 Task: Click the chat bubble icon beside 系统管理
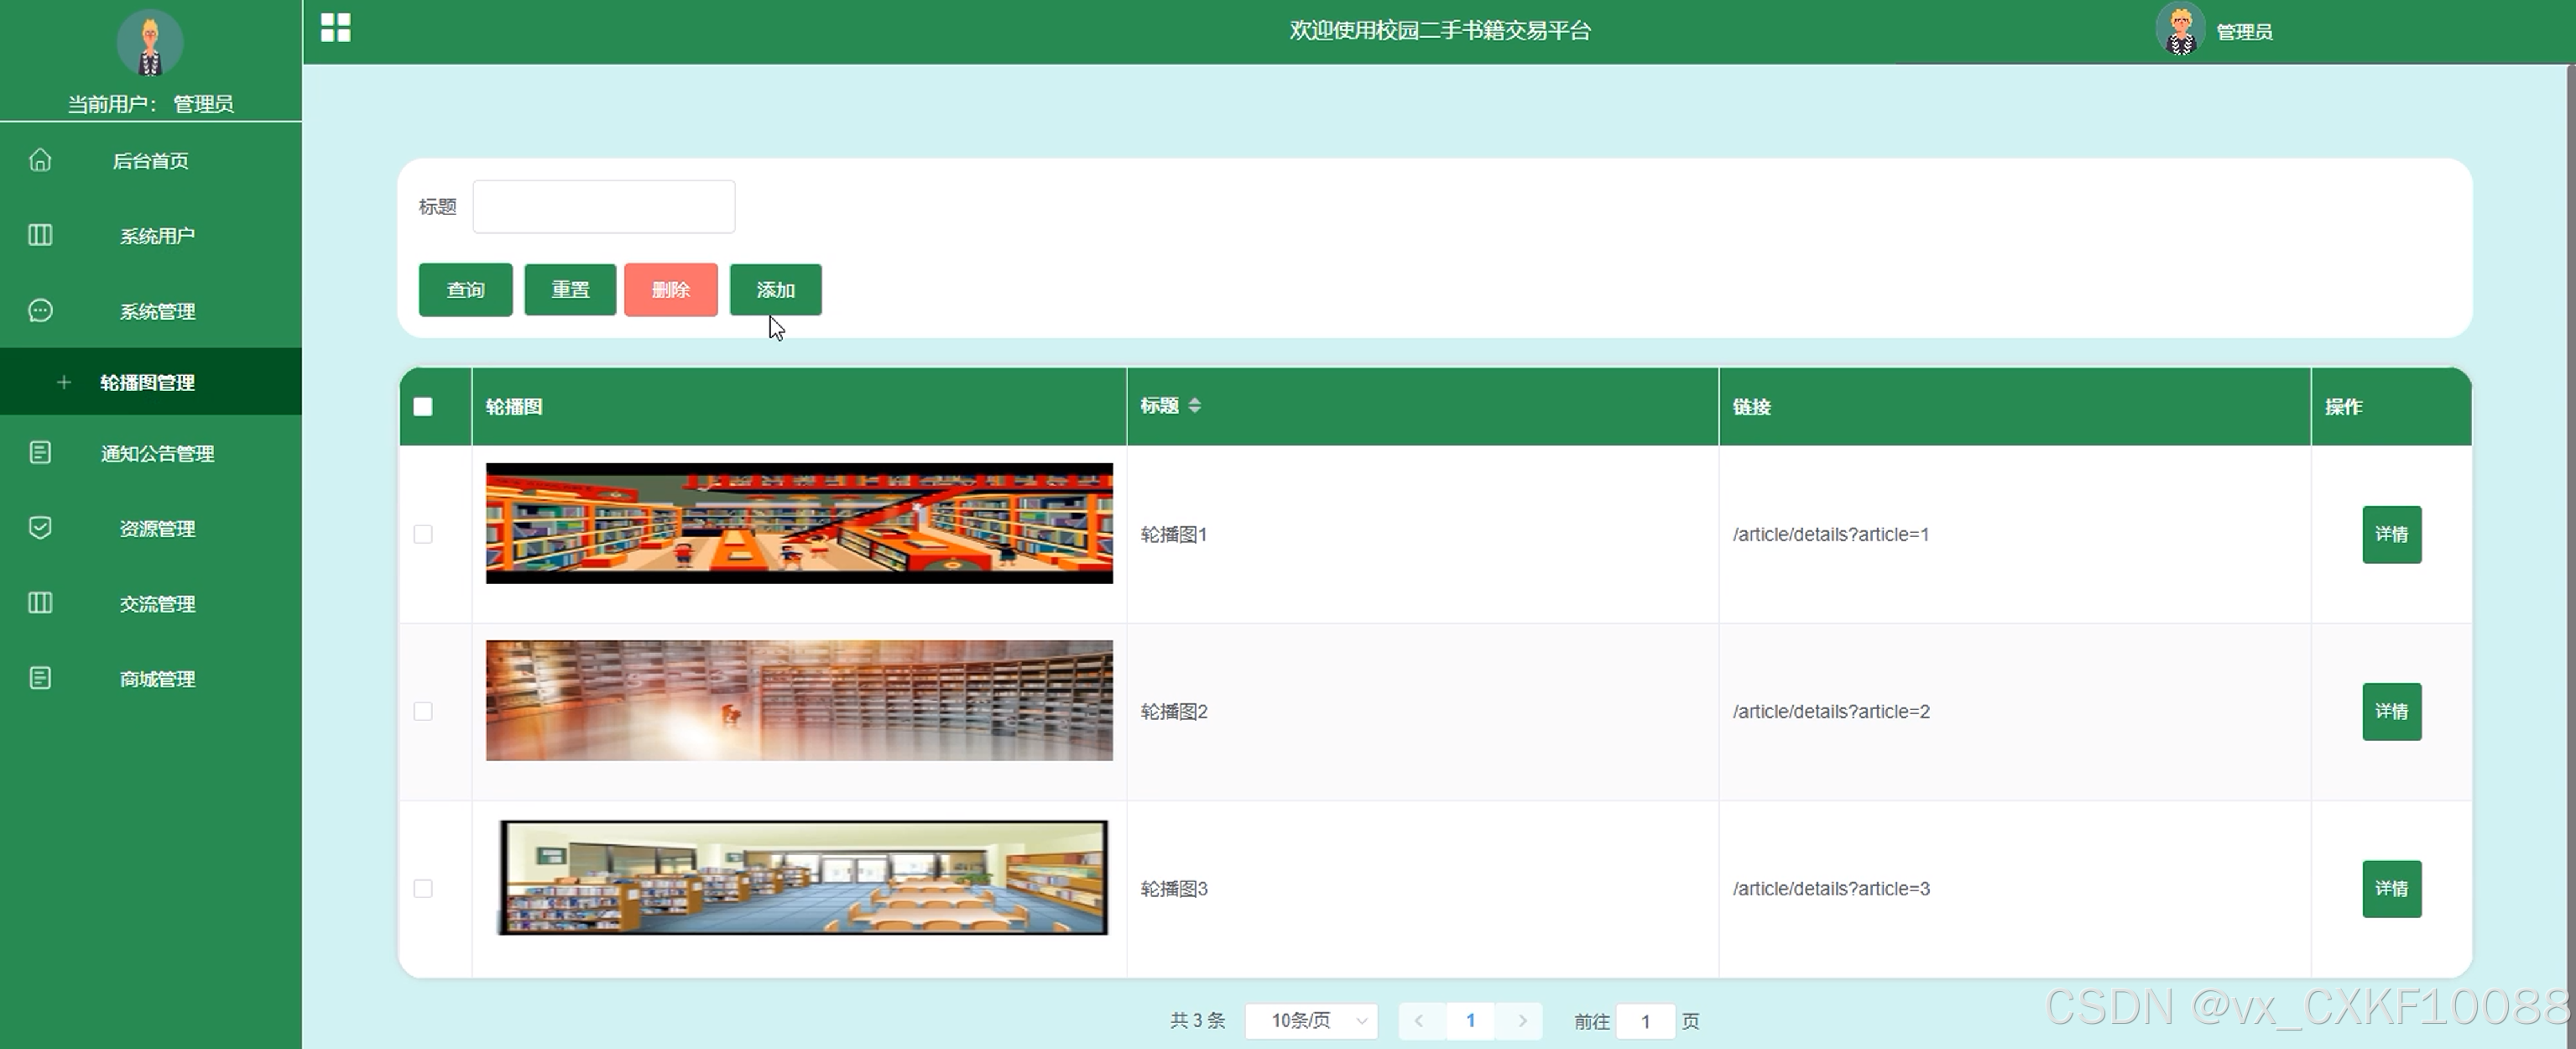click(40, 311)
